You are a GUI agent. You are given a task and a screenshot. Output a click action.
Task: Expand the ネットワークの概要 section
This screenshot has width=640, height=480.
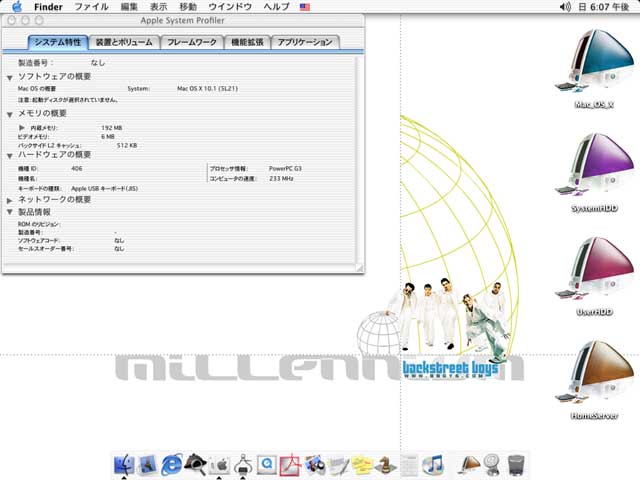click(x=10, y=200)
